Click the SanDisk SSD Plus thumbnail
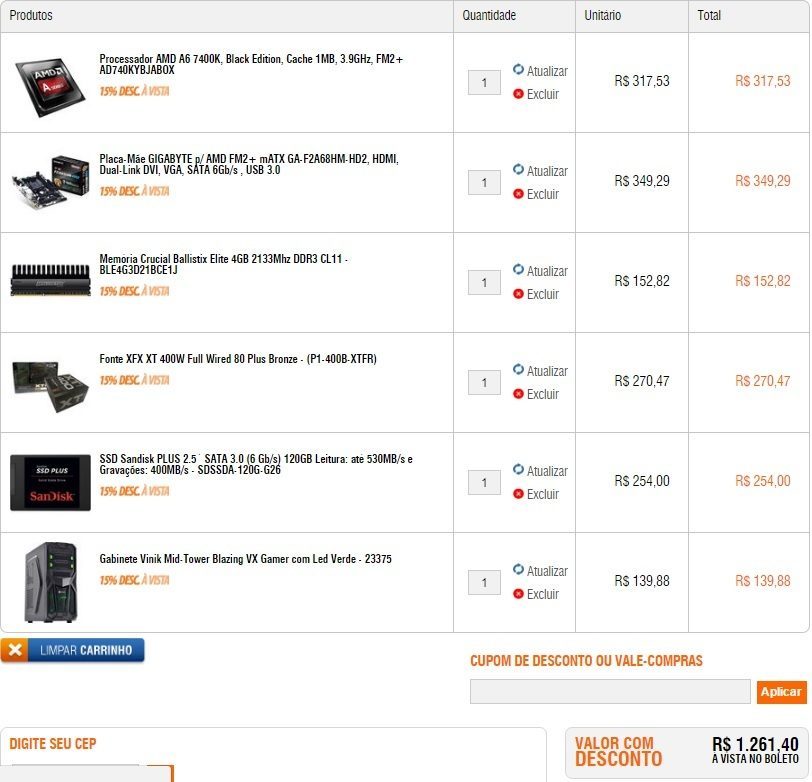This screenshot has width=812, height=782. (x=50, y=483)
